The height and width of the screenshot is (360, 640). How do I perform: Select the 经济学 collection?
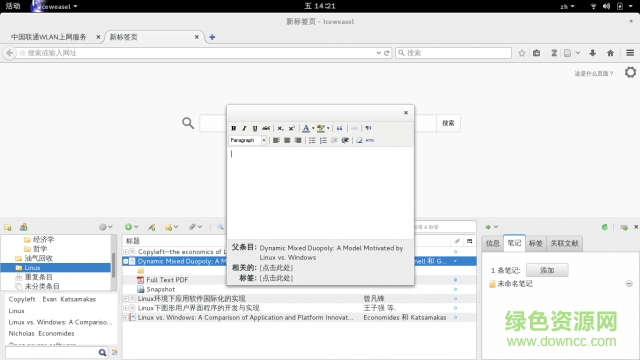pyautogui.click(x=43, y=240)
